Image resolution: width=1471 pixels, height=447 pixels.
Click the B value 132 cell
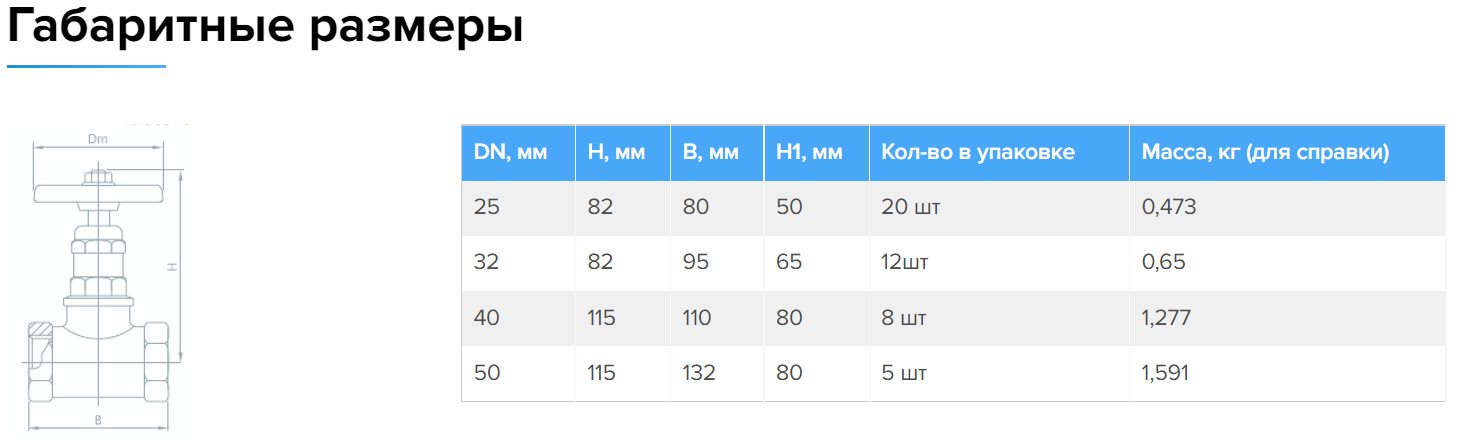coord(699,374)
